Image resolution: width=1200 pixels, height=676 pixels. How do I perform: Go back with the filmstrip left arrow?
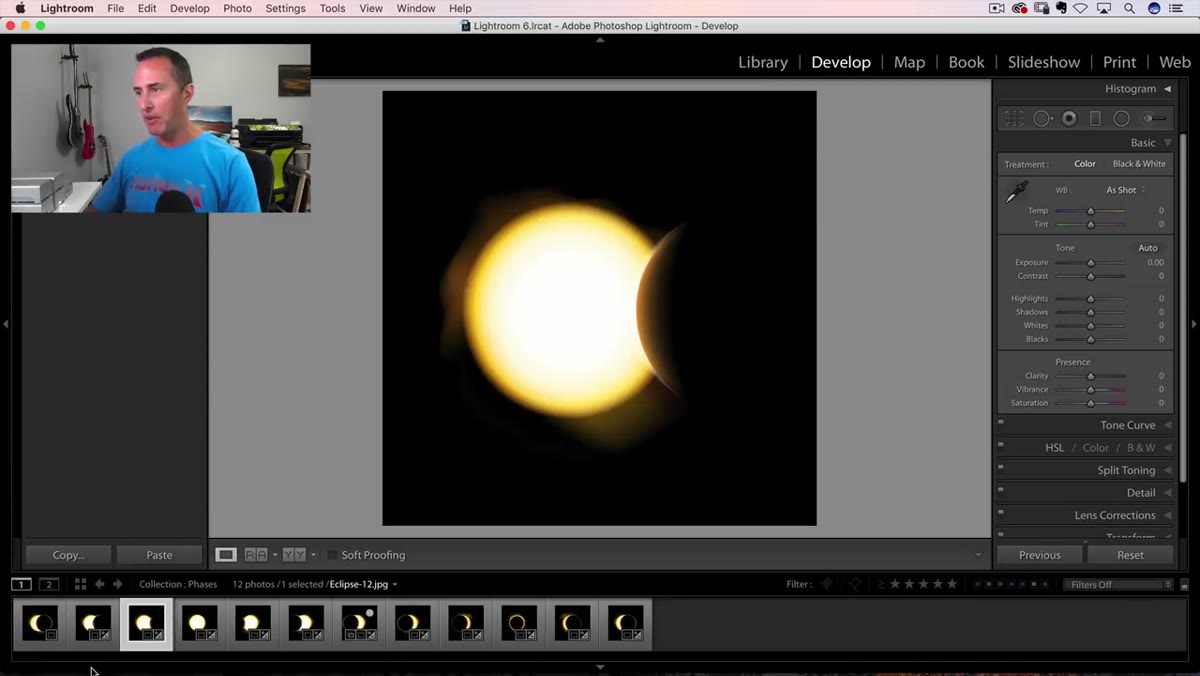click(x=99, y=584)
